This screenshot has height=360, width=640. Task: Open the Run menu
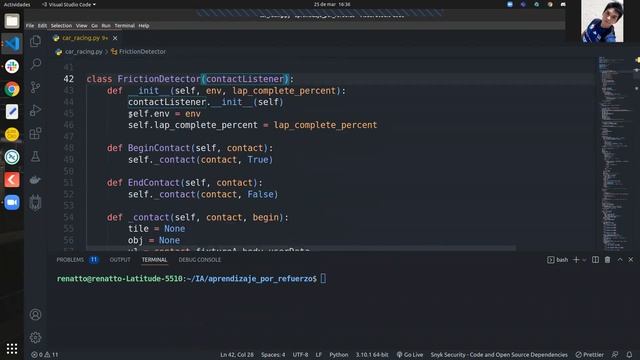(x=106, y=26)
